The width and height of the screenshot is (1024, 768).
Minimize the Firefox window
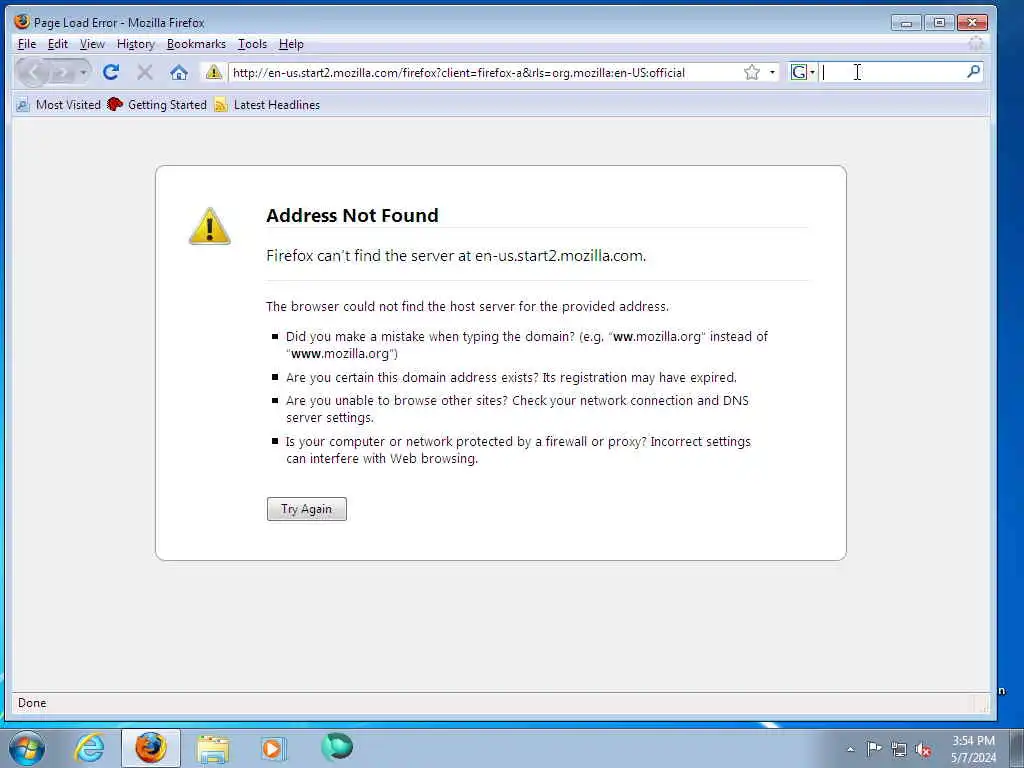(x=906, y=23)
